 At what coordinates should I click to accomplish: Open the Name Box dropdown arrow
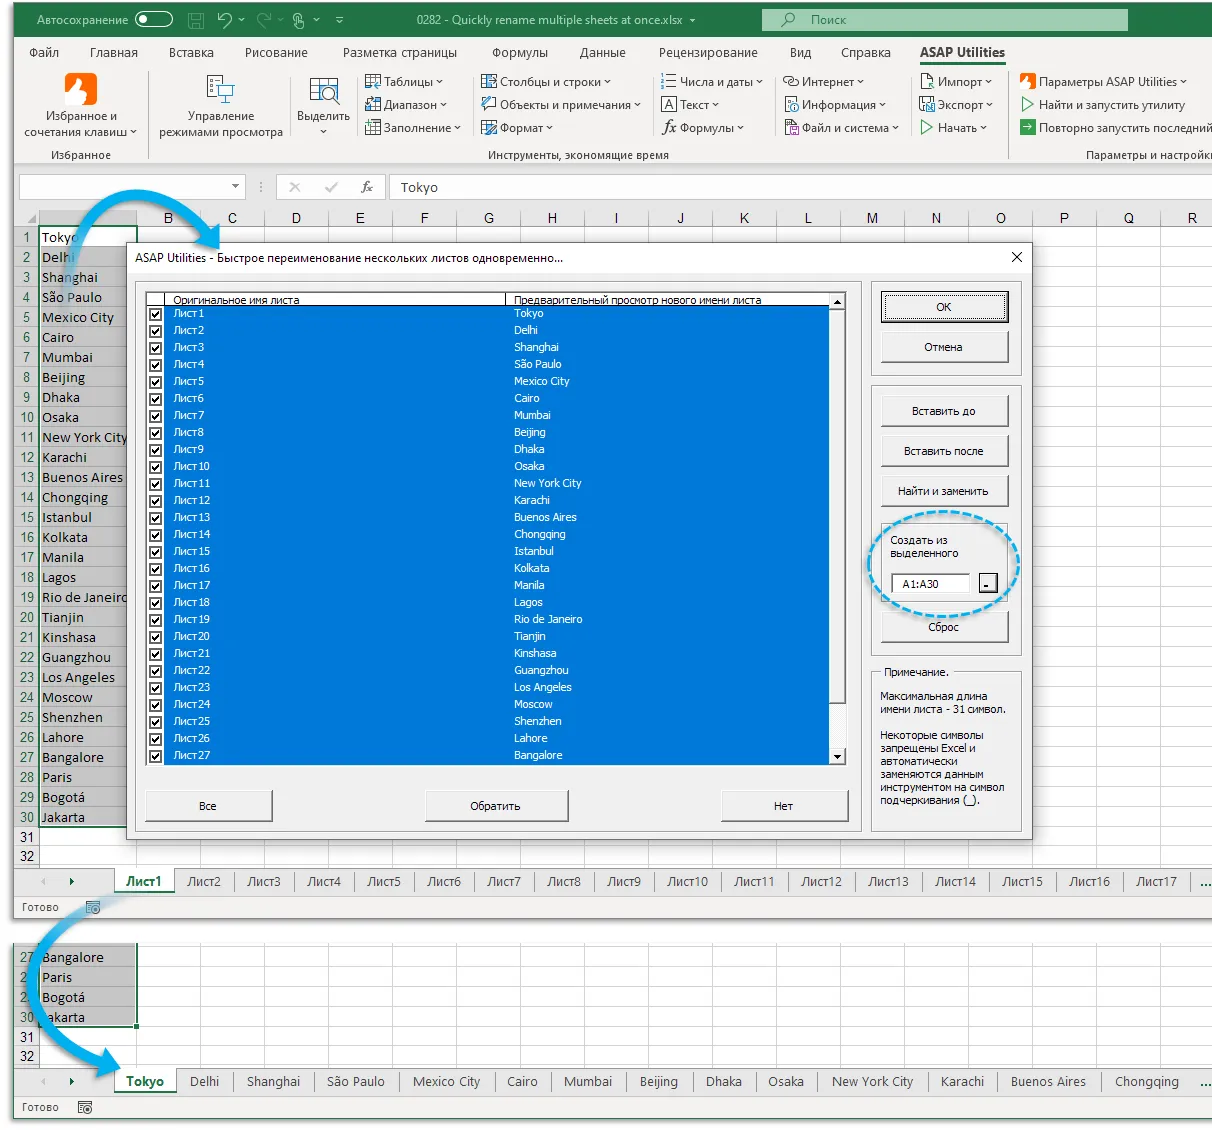point(236,187)
